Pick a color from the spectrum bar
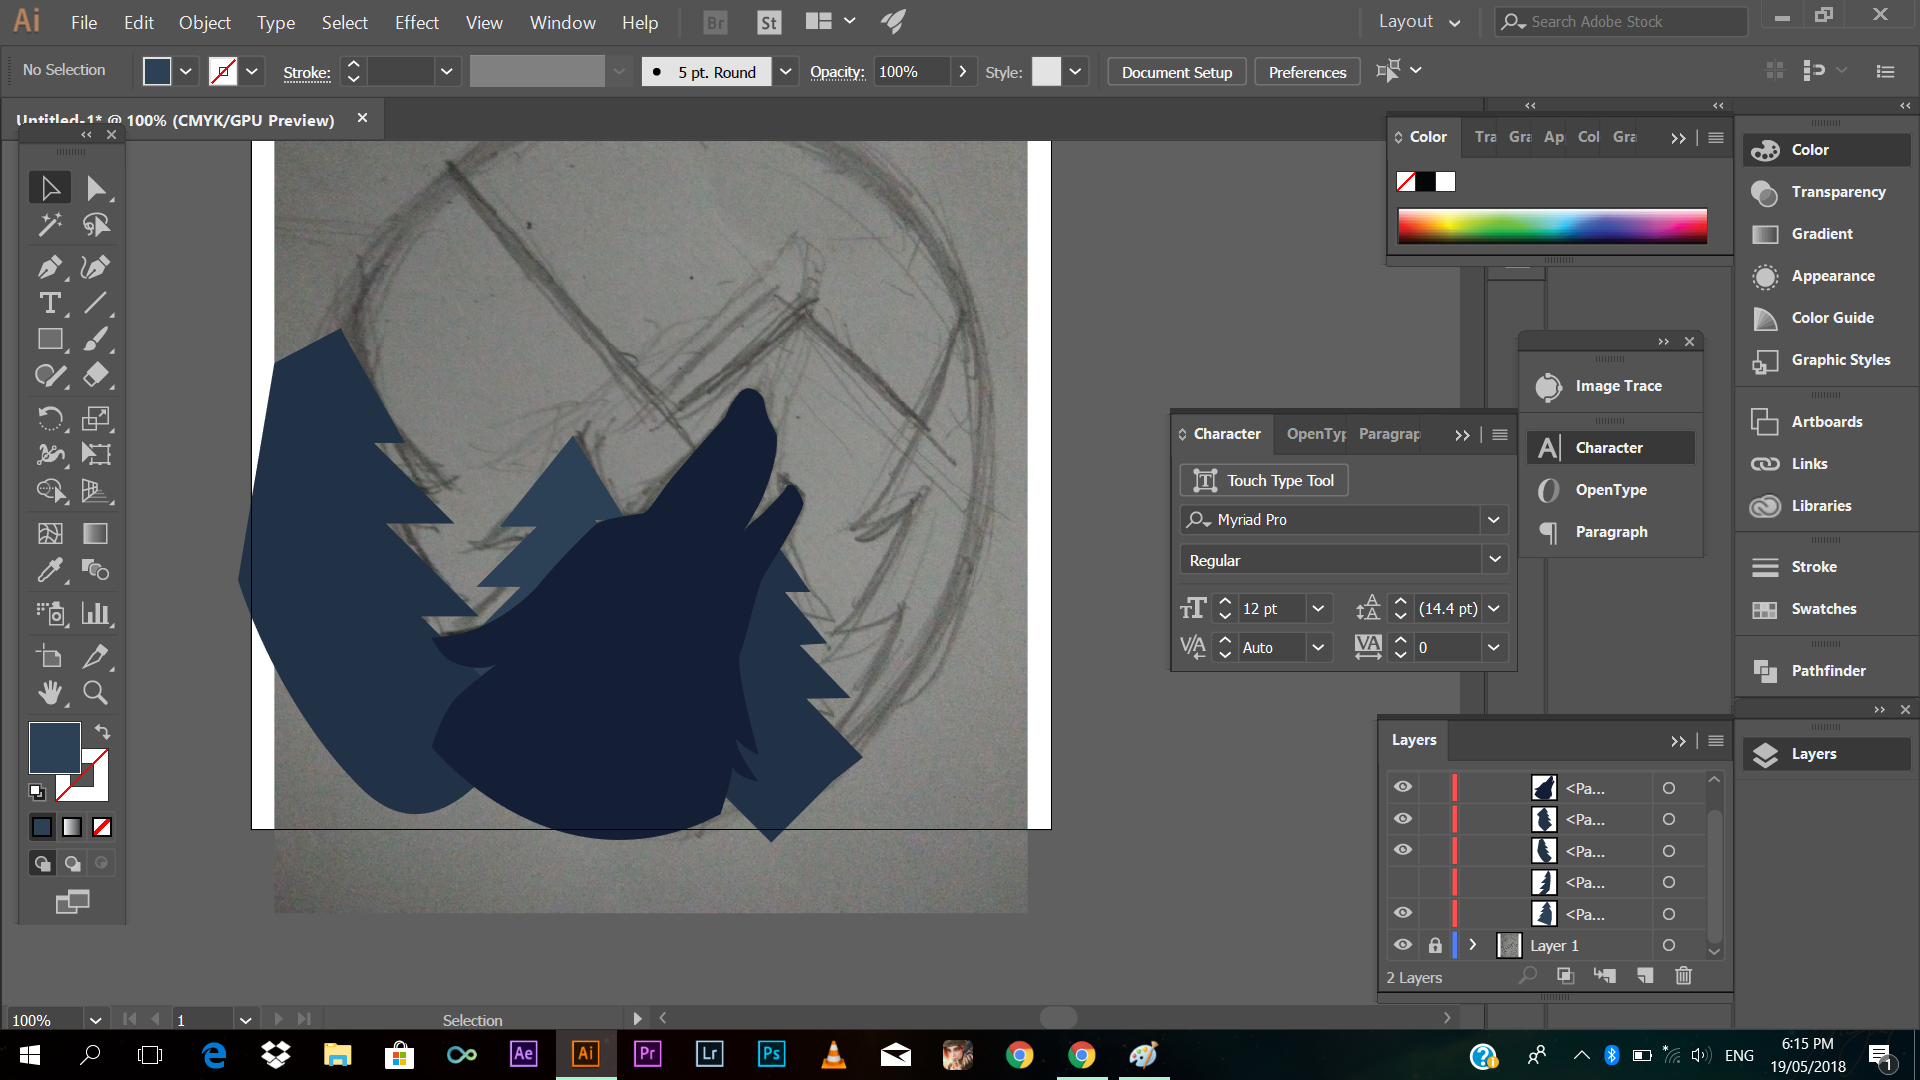The height and width of the screenshot is (1080, 1920). pyautogui.click(x=1552, y=226)
